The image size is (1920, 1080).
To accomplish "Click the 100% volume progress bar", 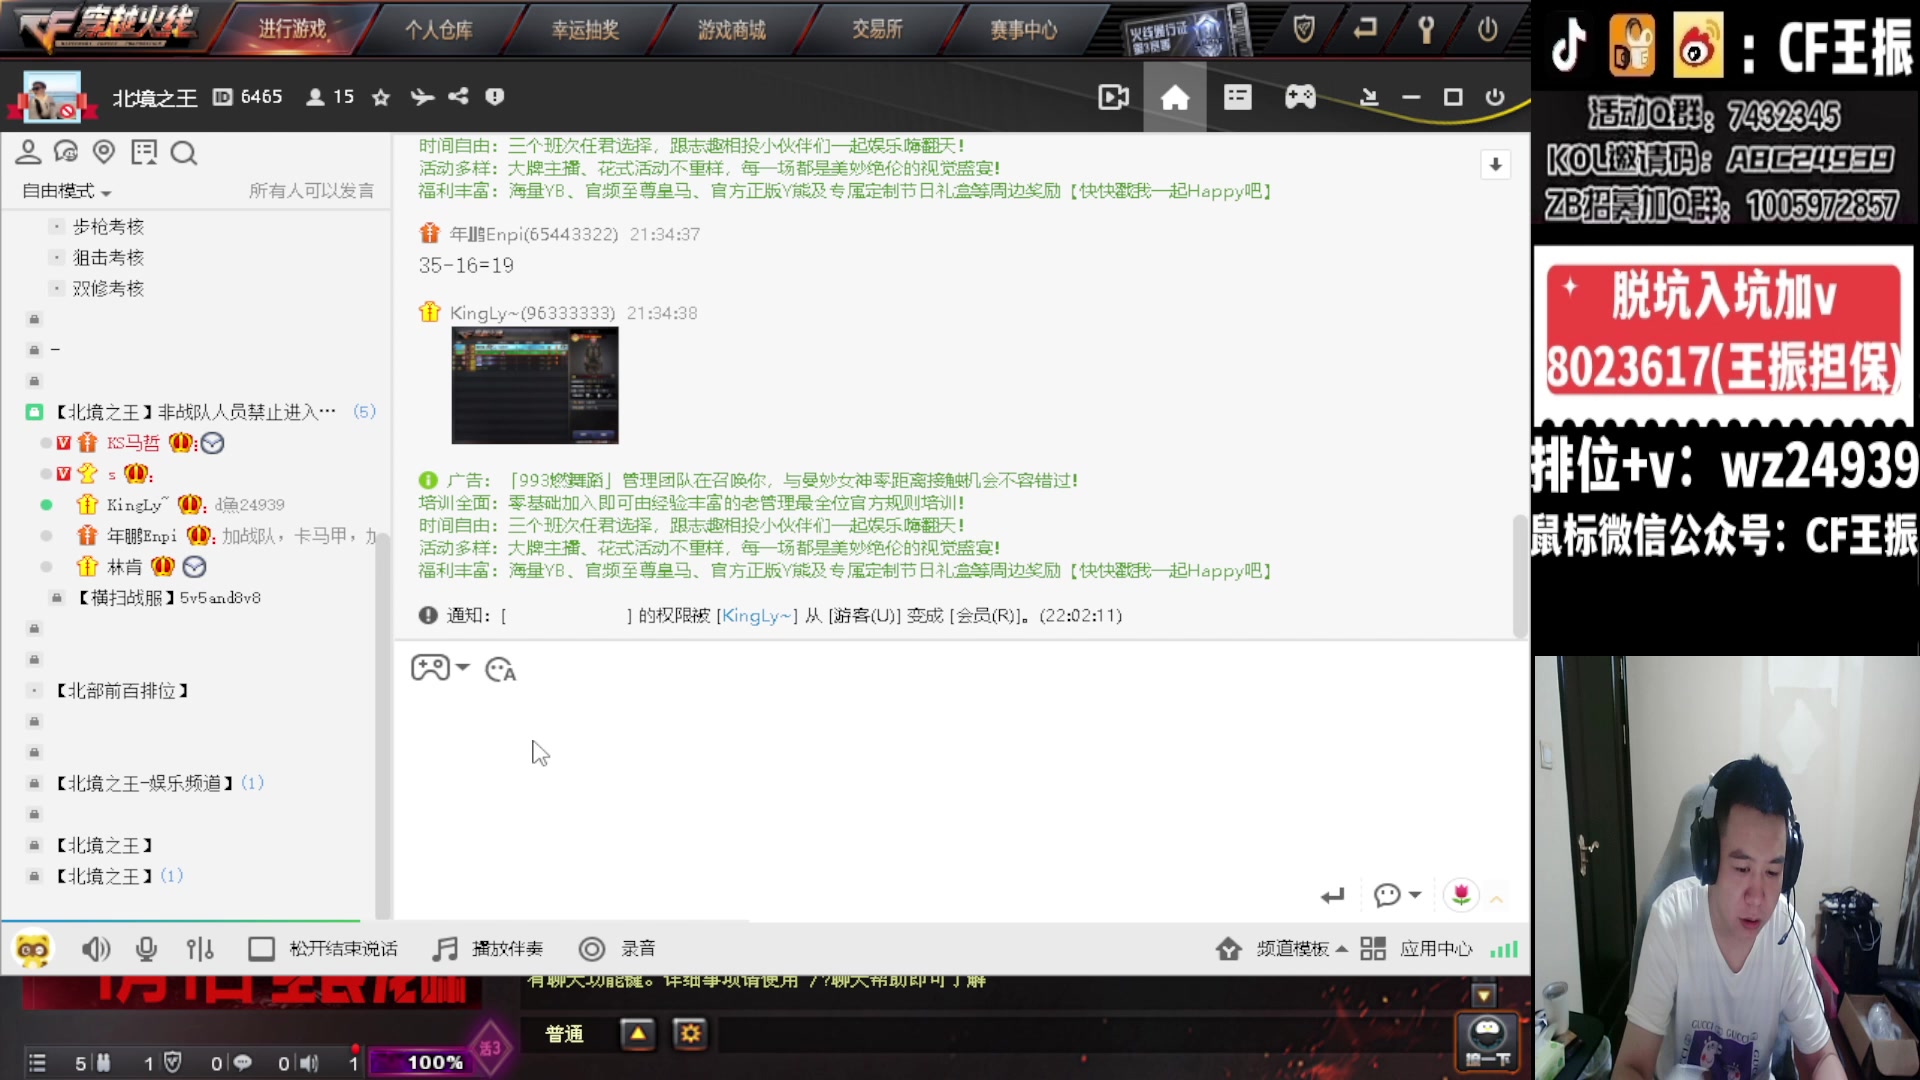I will (x=431, y=1062).
